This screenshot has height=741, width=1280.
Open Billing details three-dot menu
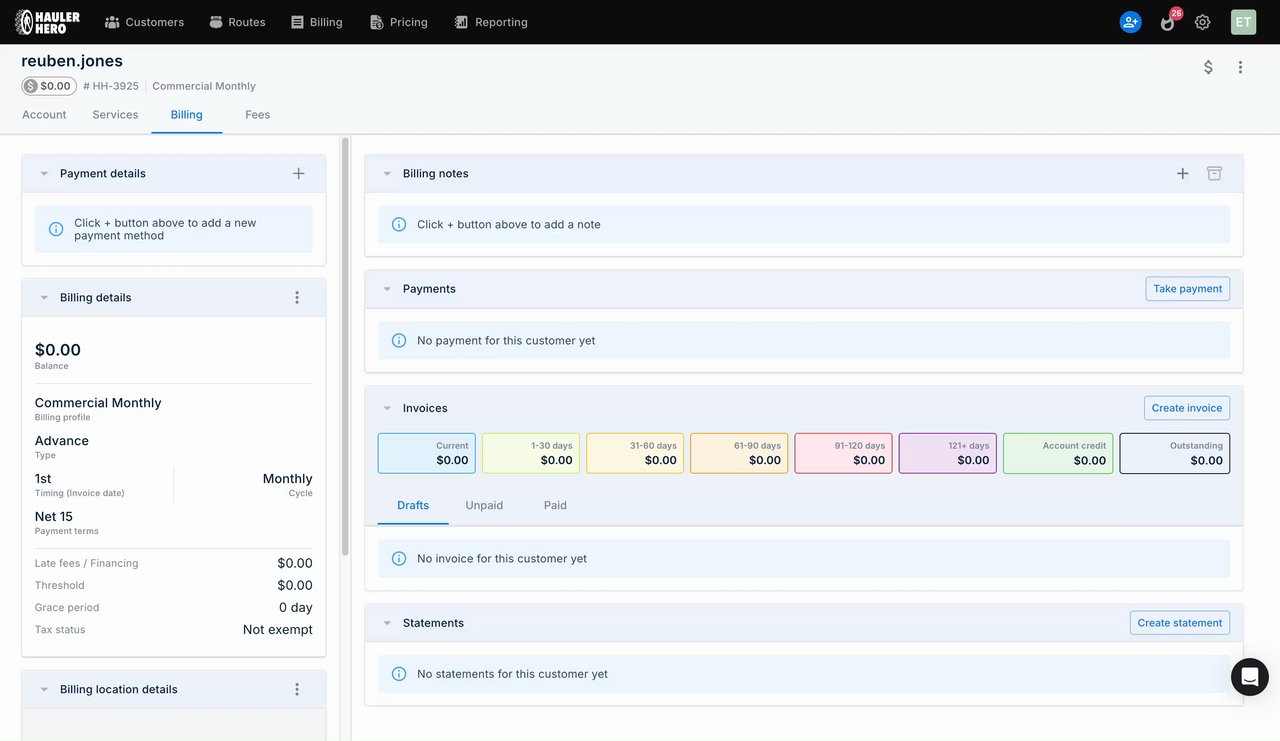pos(297,297)
